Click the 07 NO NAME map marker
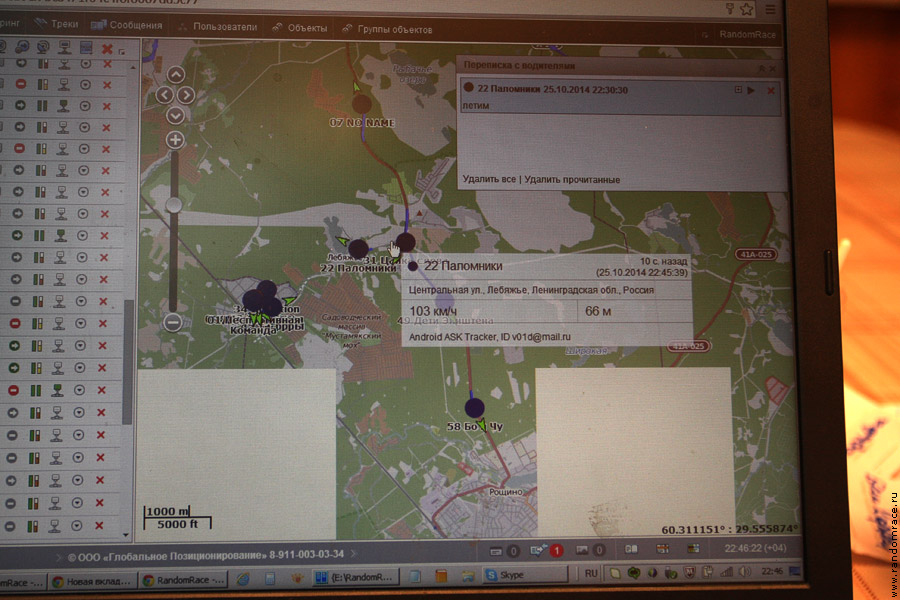Viewport: 900px width, 600px height. point(362,103)
